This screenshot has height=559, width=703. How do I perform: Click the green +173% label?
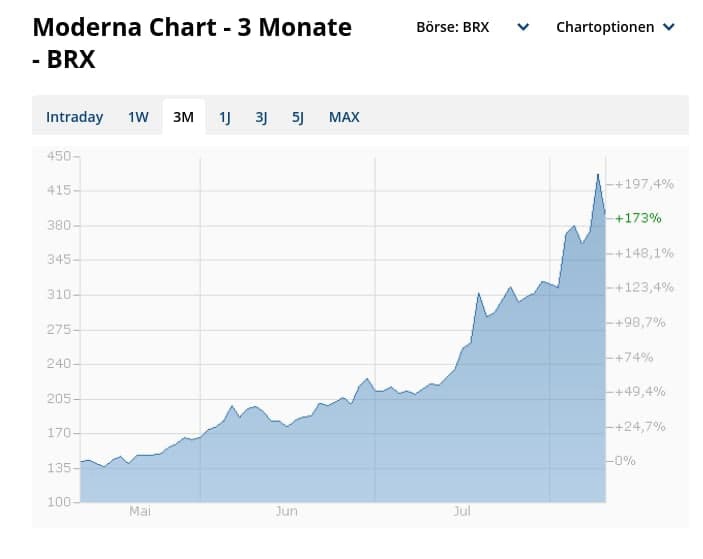638,217
